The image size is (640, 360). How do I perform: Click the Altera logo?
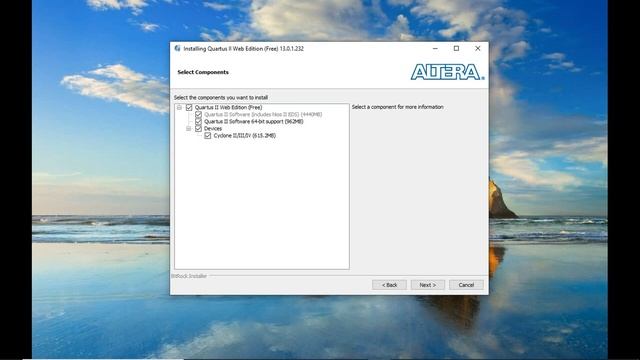pyautogui.click(x=447, y=72)
